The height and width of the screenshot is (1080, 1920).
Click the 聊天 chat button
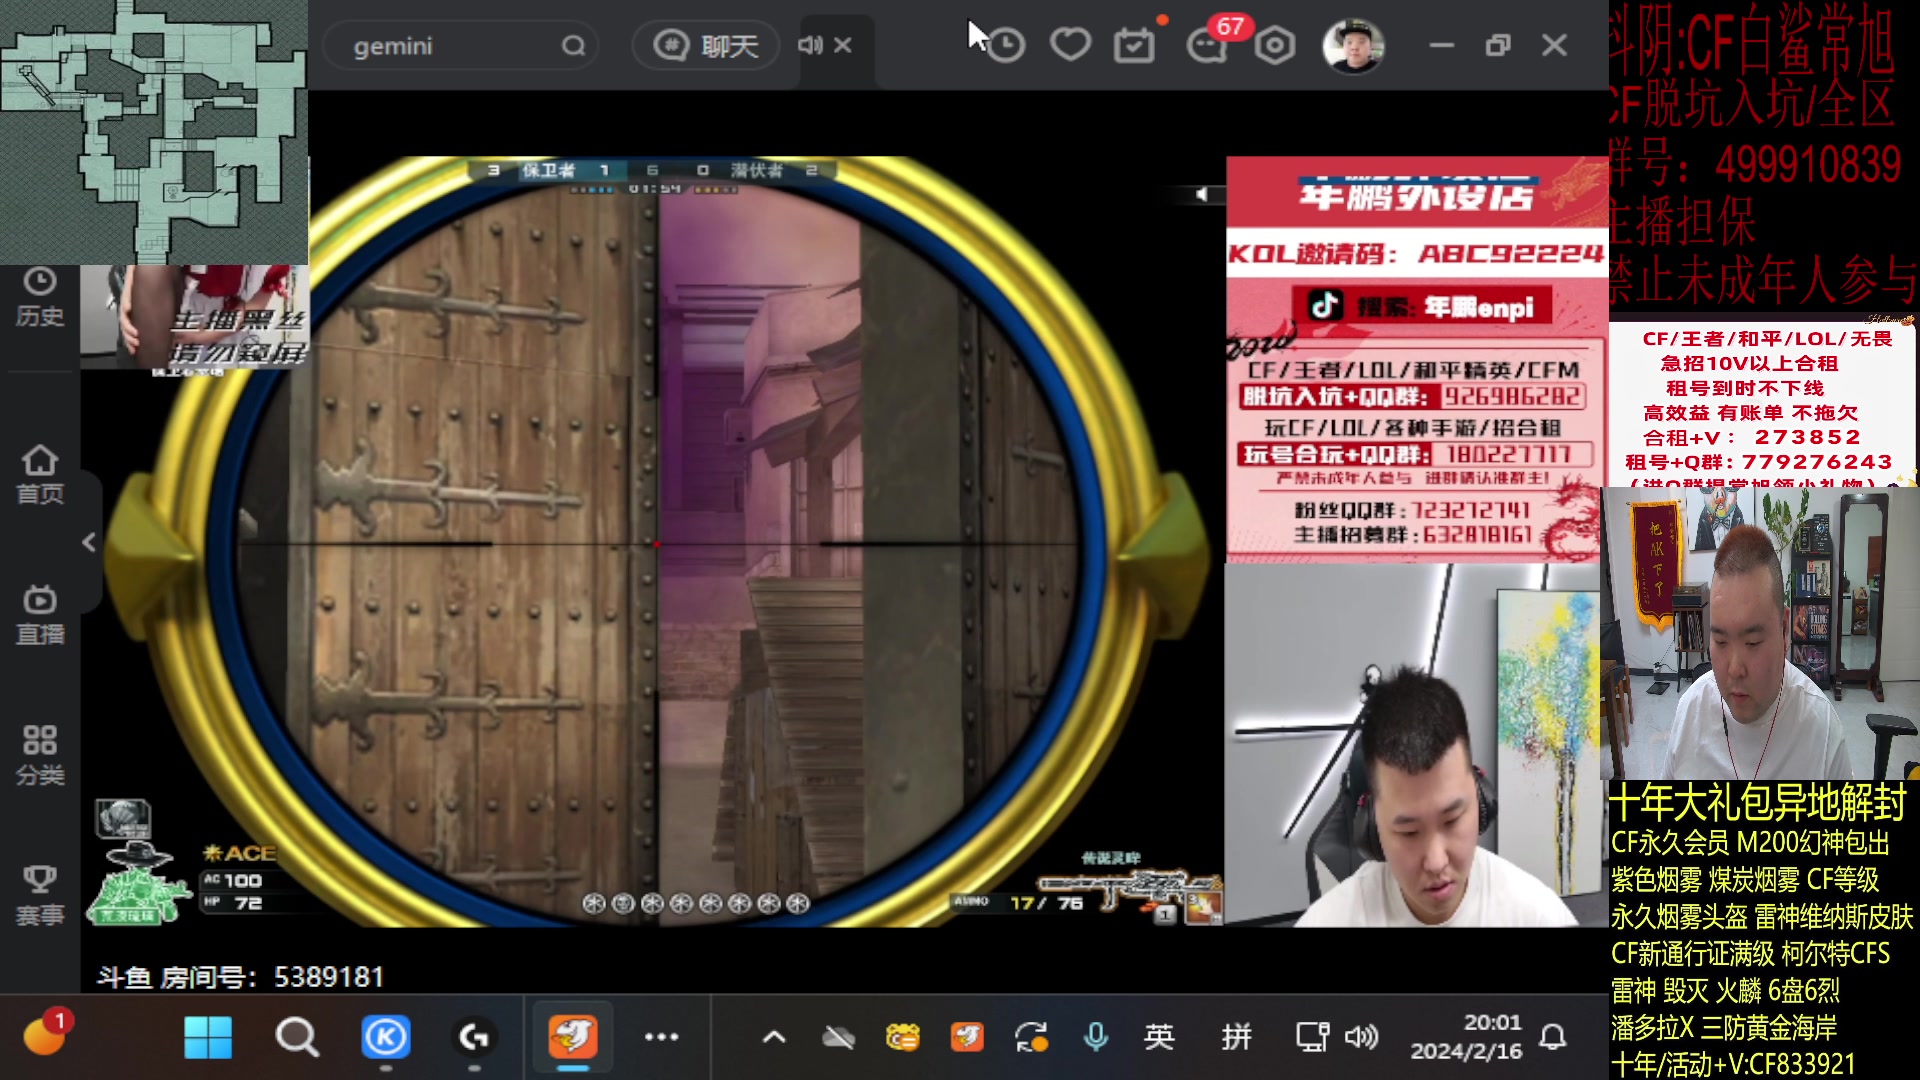(x=706, y=46)
